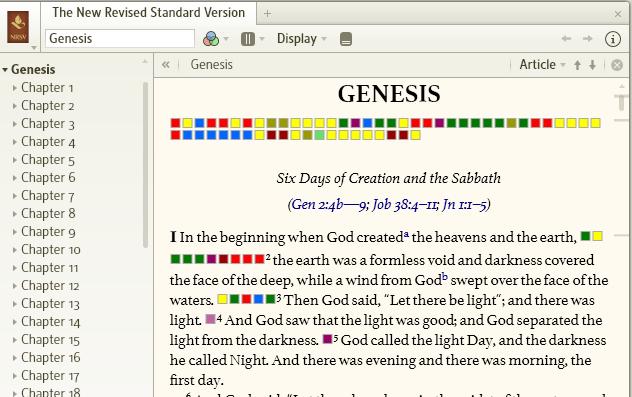Close the locator bar with X icon
632x397 pixels.
point(617,65)
